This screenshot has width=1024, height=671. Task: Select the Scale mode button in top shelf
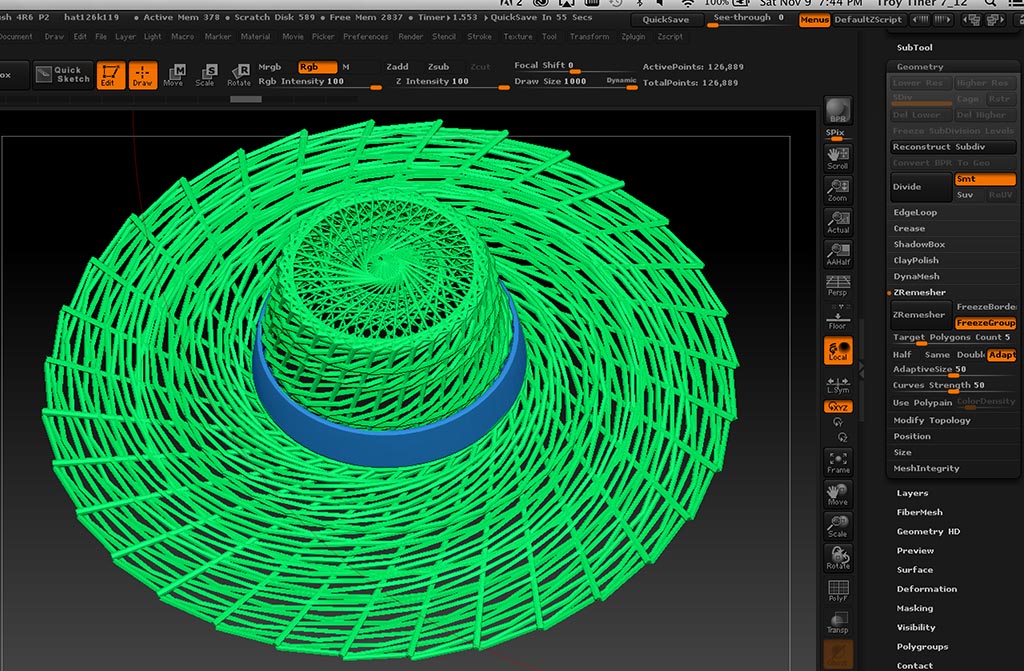[206, 75]
